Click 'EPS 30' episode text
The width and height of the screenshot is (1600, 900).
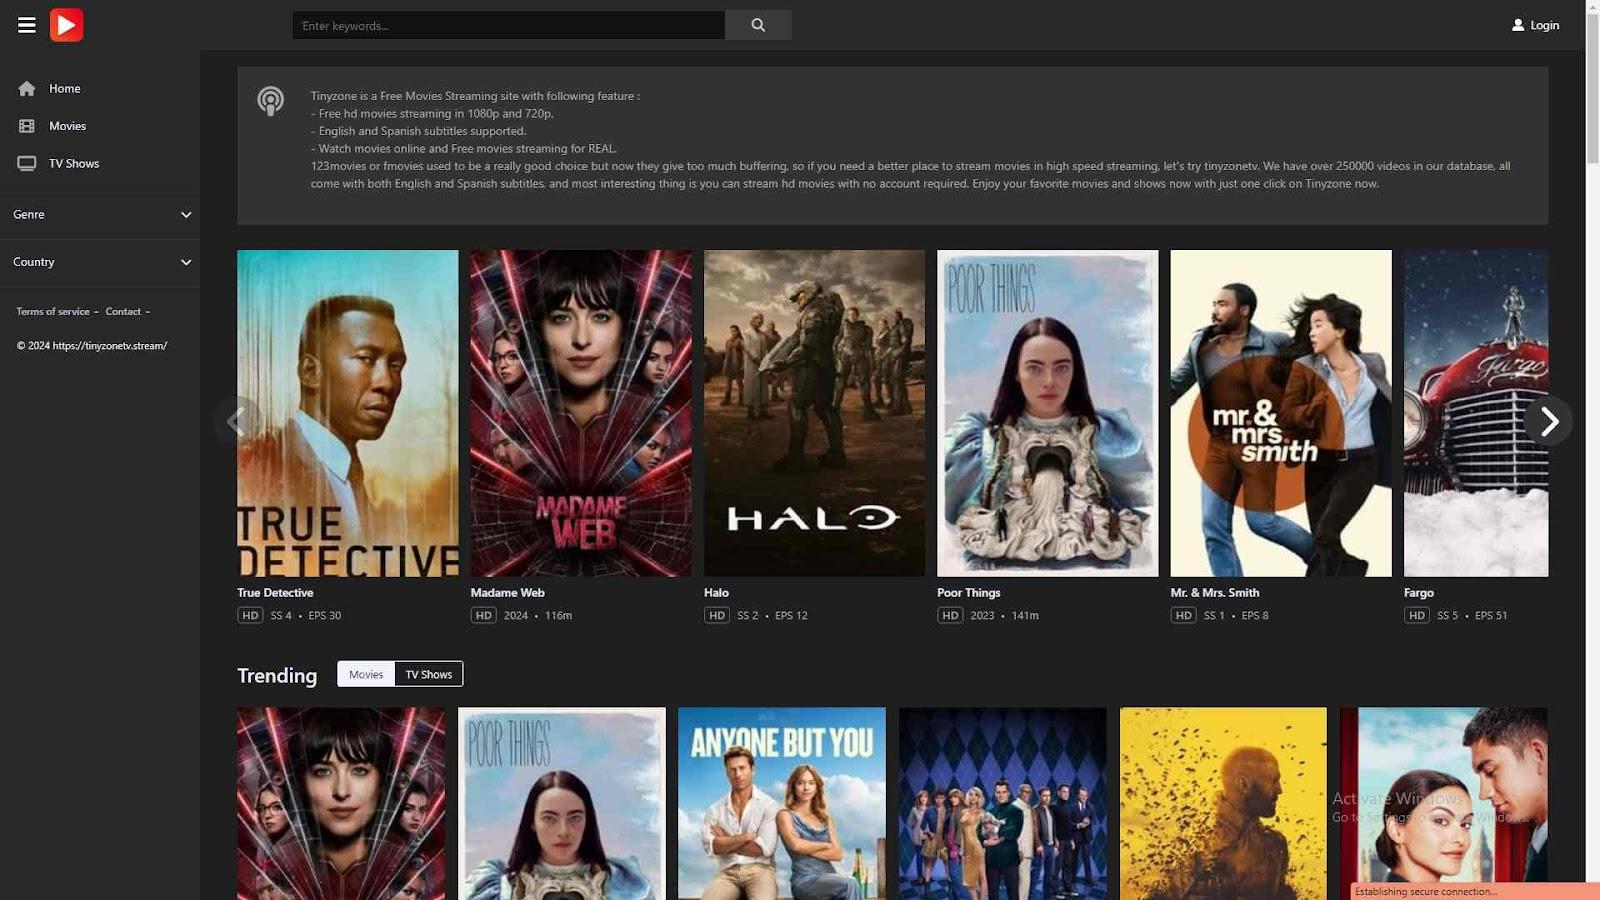tap(325, 615)
